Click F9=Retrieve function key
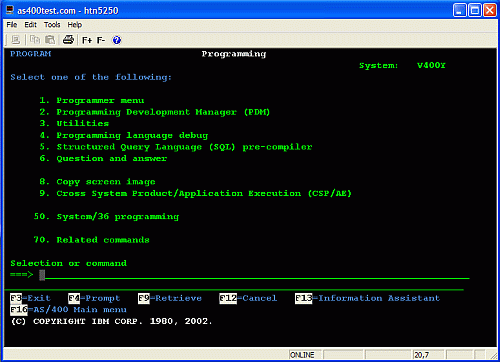Viewport: 500px width, 362px height. point(170,298)
